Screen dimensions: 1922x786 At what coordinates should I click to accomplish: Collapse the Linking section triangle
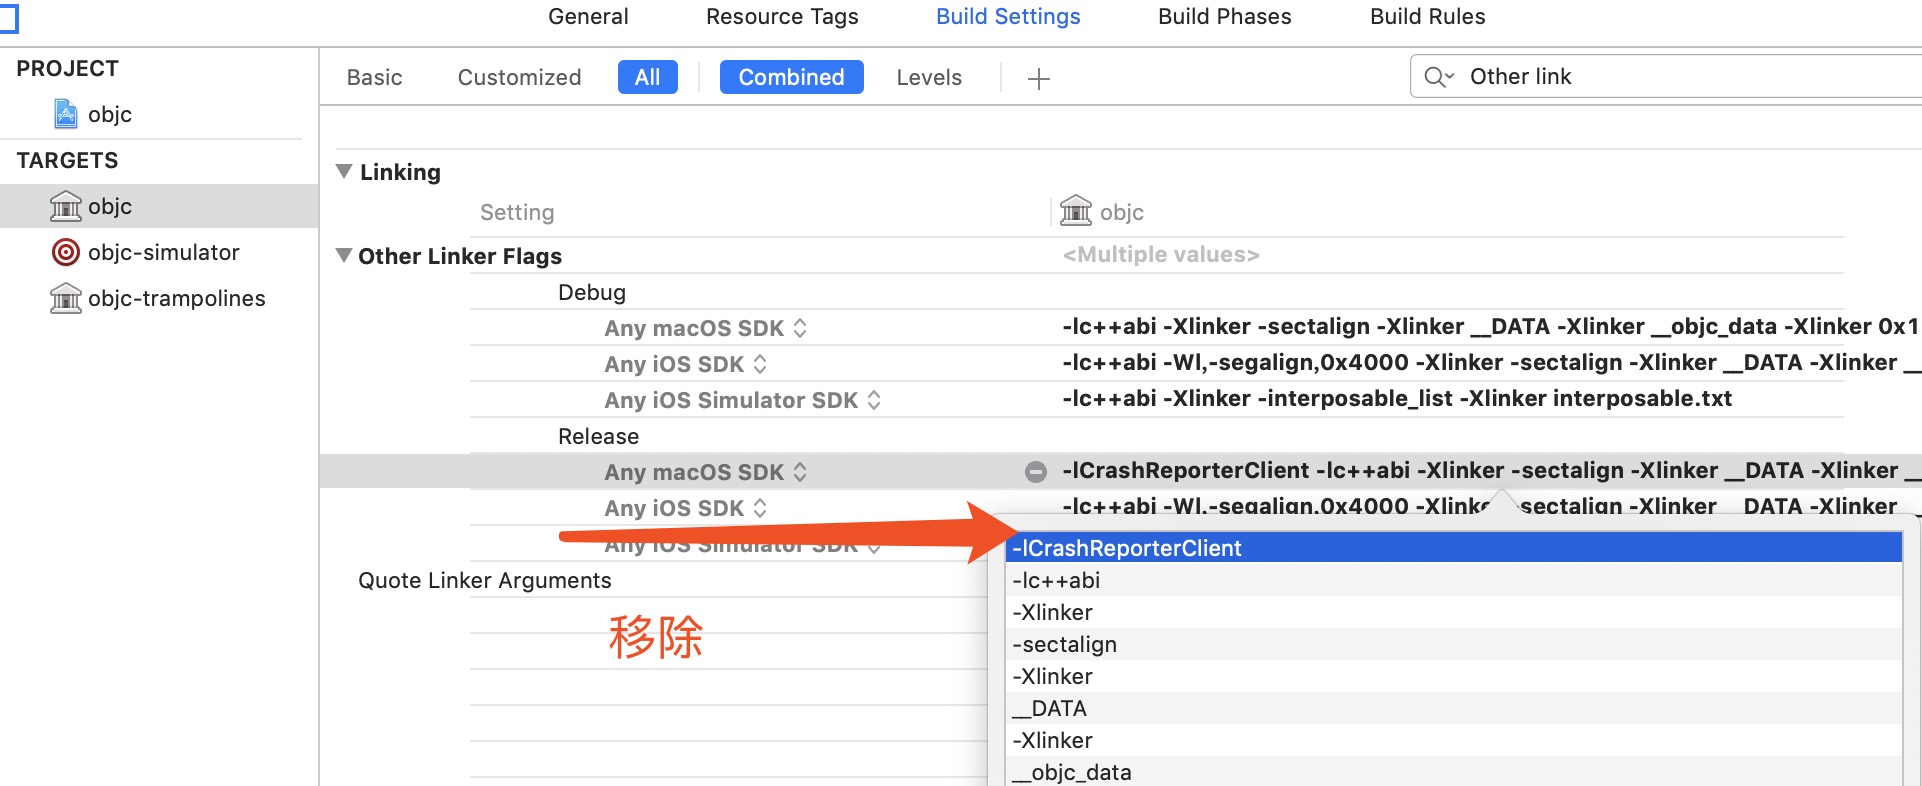[344, 171]
